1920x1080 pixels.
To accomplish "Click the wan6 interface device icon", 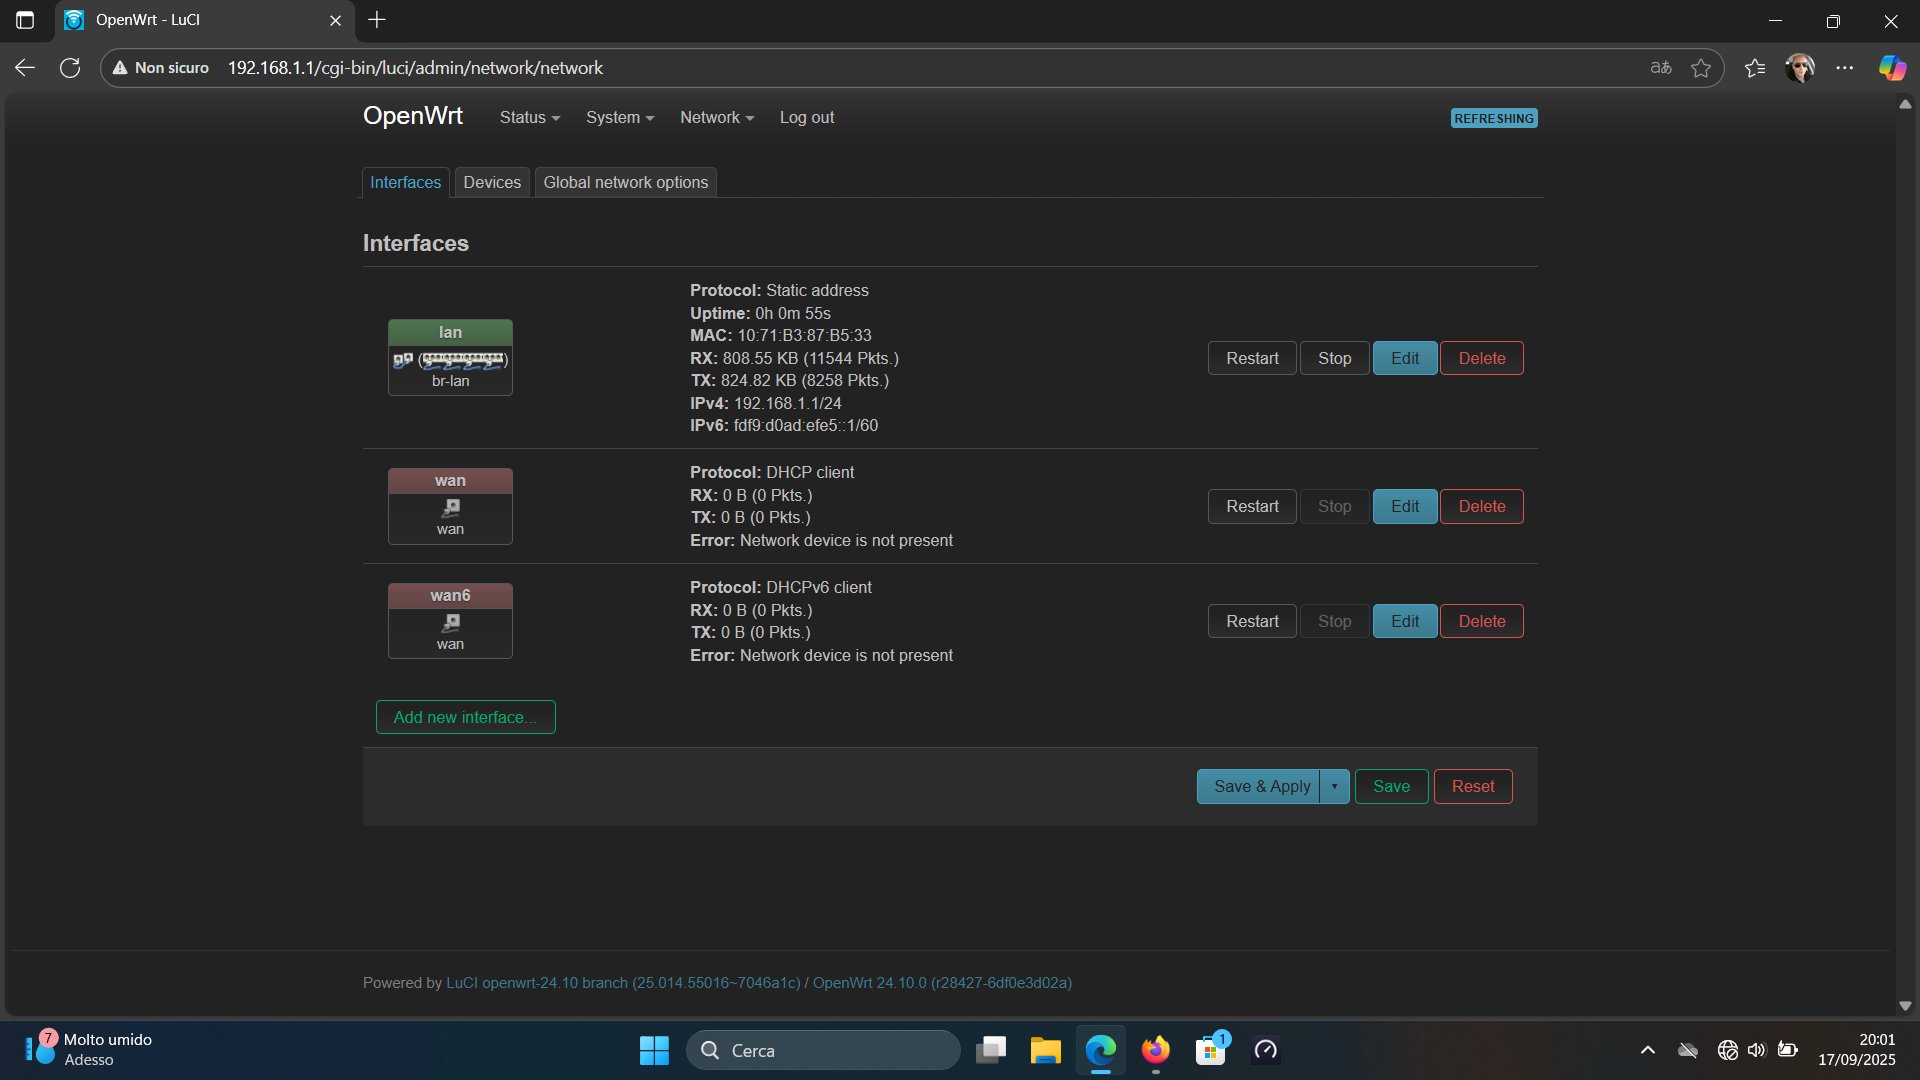I will pos(451,623).
